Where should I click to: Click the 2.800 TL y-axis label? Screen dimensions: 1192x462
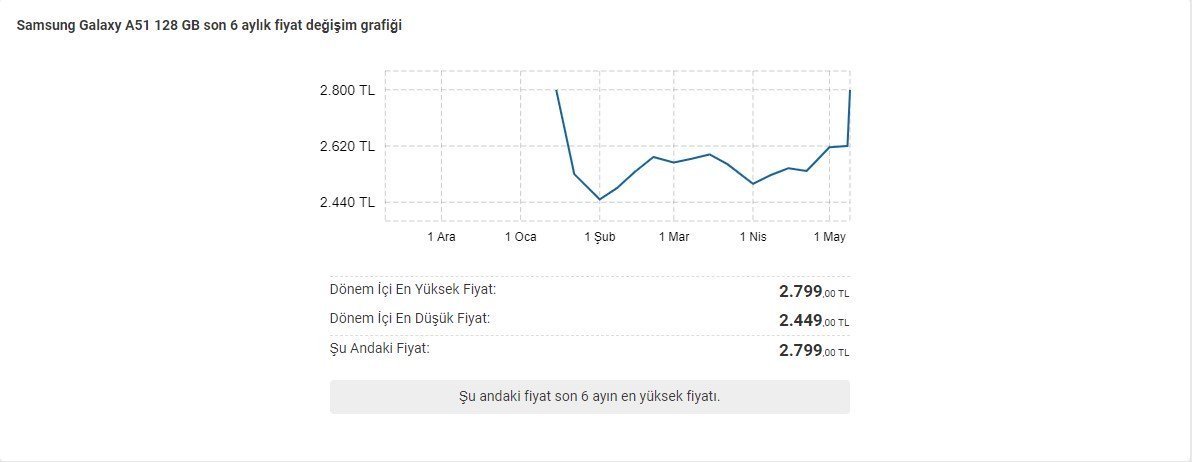(x=347, y=90)
